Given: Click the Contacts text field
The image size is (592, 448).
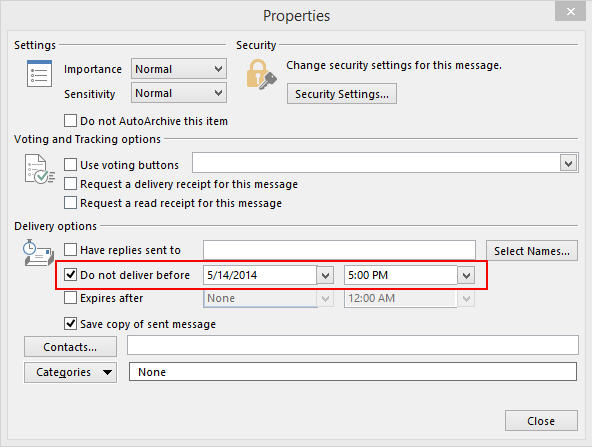Looking at the screenshot, I should coord(353,345).
